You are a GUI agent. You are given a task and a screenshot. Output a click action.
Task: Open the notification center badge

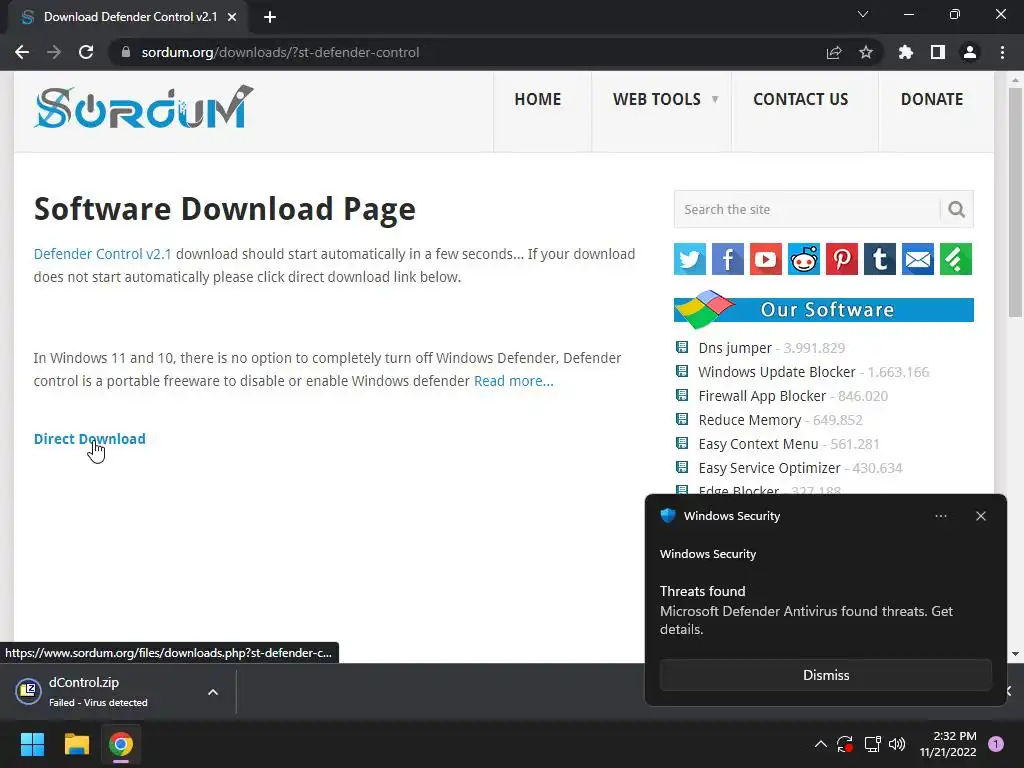(996, 744)
